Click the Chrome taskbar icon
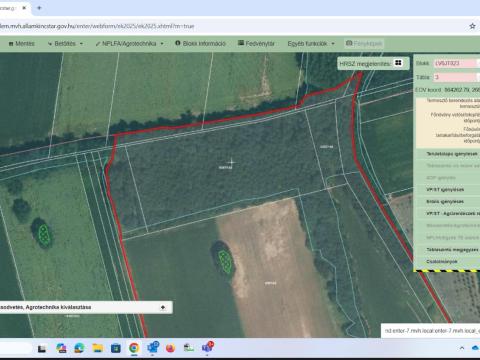Image resolution: width=480 pixels, height=360 pixels. coord(134,348)
